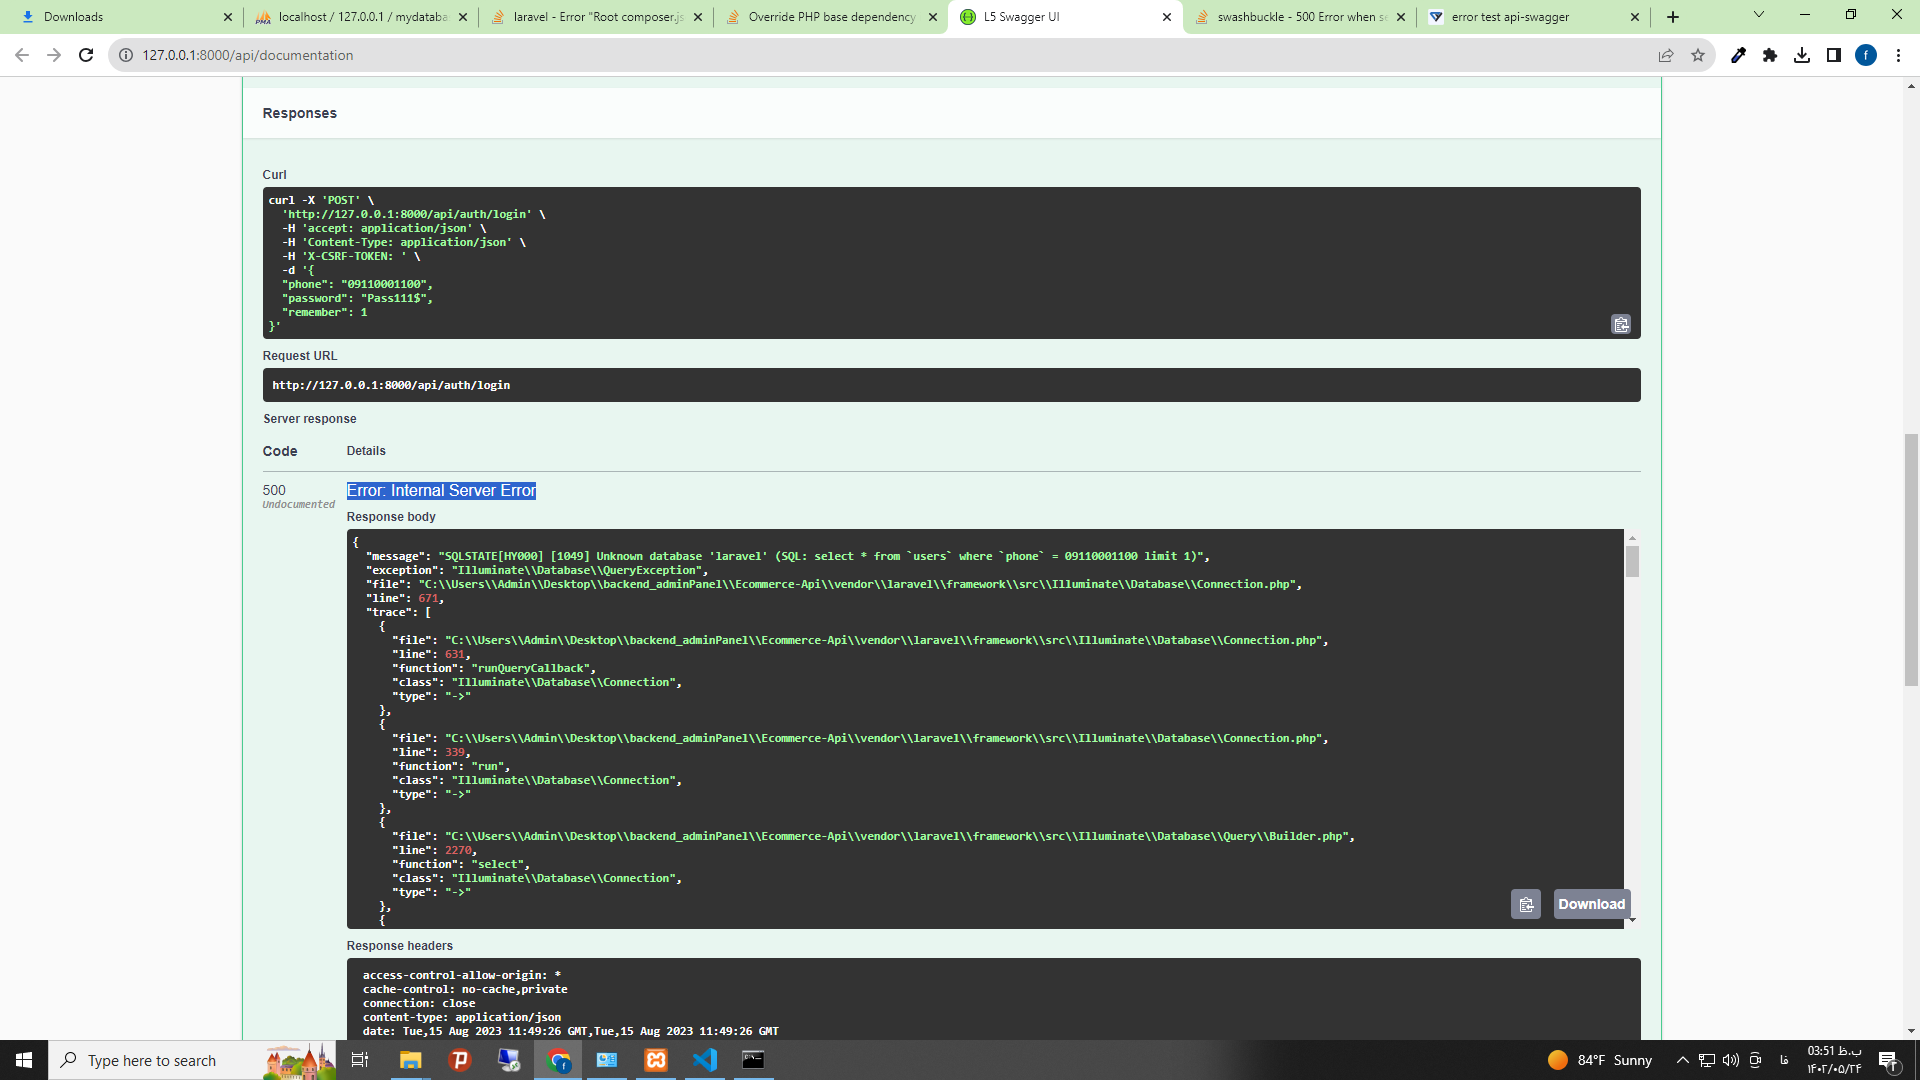Show hidden system tray icons
The height and width of the screenshot is (1080, 1920).
click(1682, 1060)
